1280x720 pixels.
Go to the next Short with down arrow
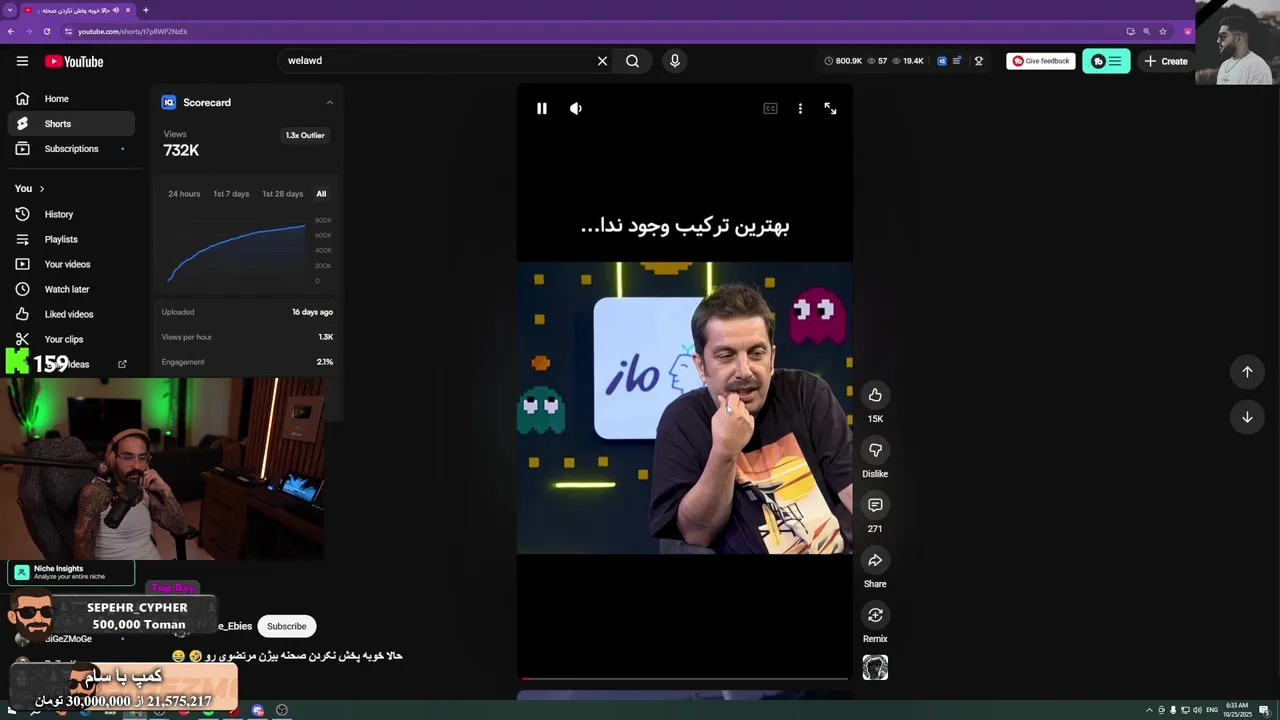[x=1247, y=417]
